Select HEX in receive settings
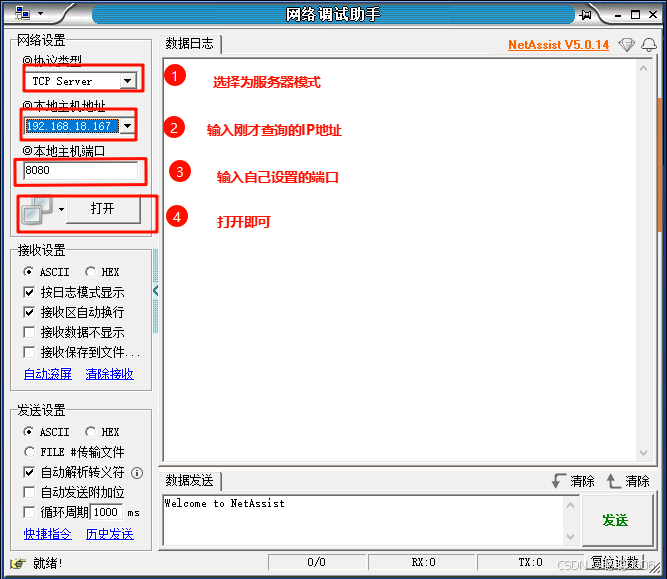The height and width of the screenshot is (579, 667). (x=102, y=272)
